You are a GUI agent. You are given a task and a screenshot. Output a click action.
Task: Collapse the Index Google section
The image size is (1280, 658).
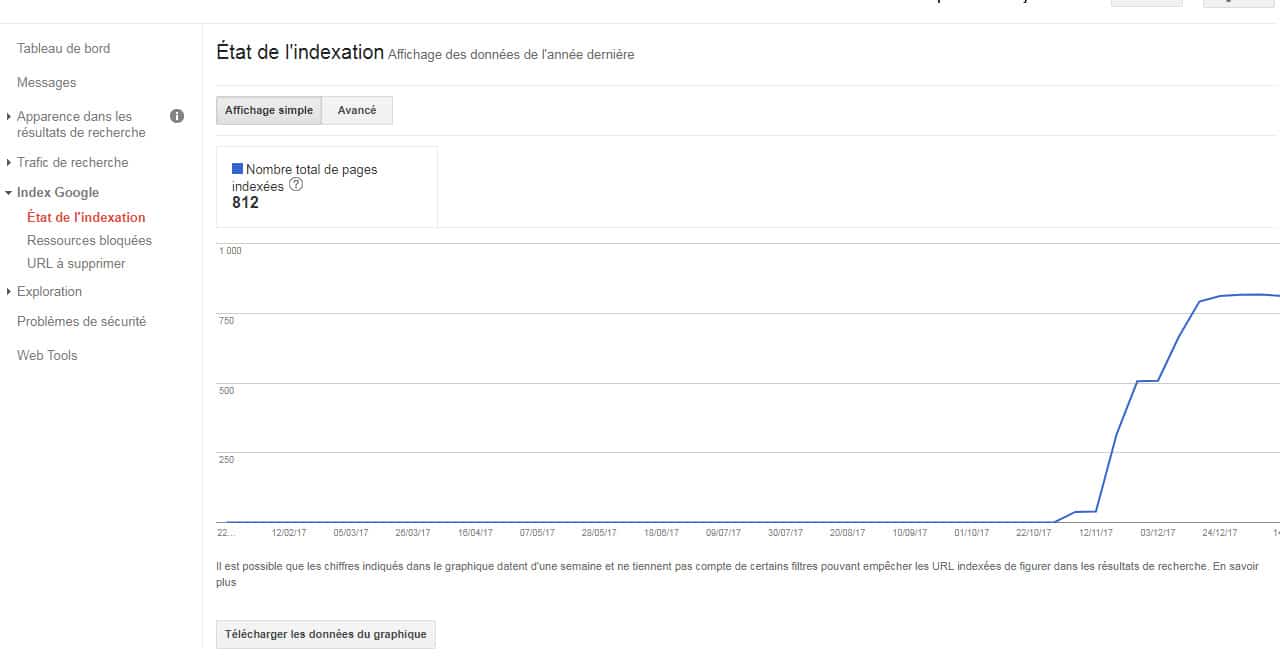57,192
